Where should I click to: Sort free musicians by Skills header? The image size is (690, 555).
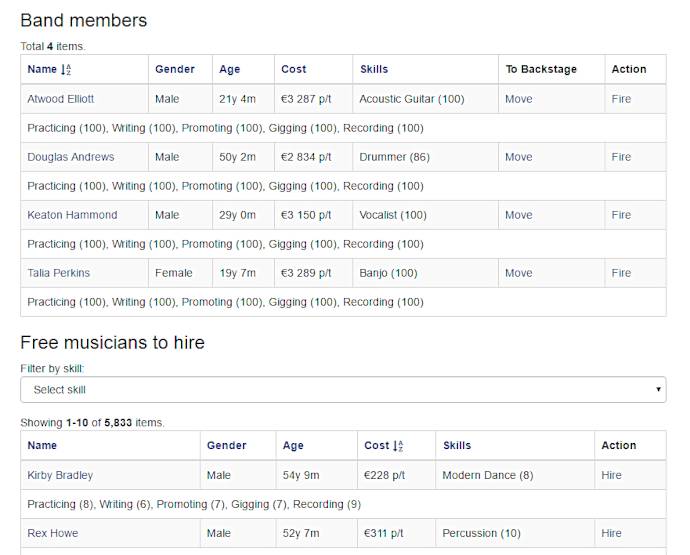pyautogui.click(x=457, y=445)
